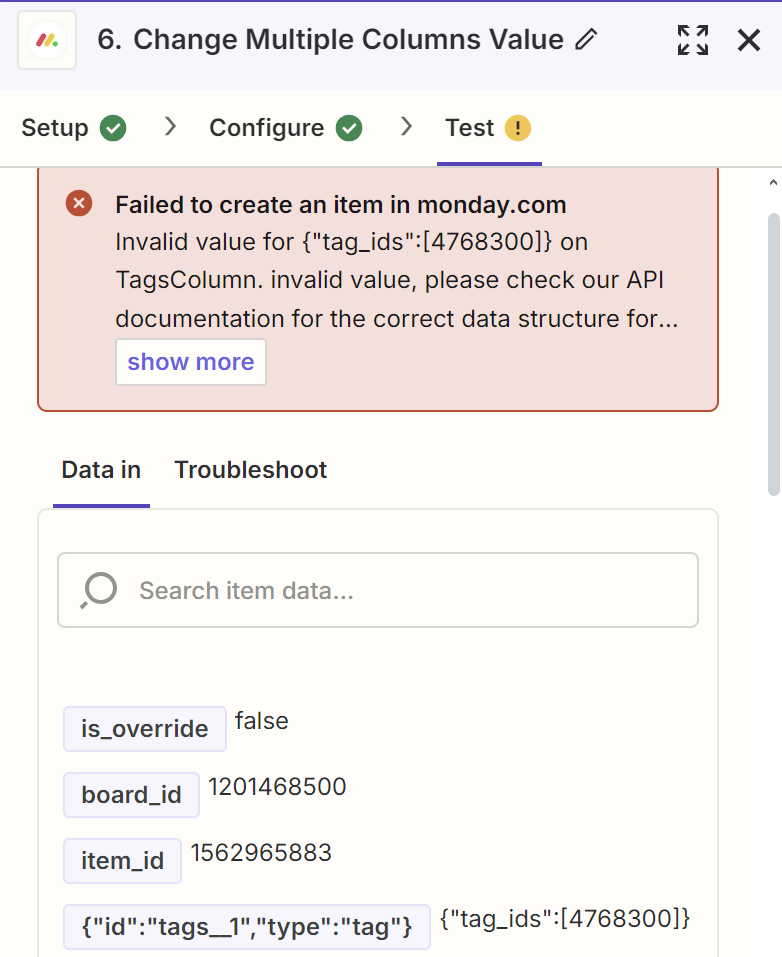Click the yellow Test warning icon

point(518,128)
